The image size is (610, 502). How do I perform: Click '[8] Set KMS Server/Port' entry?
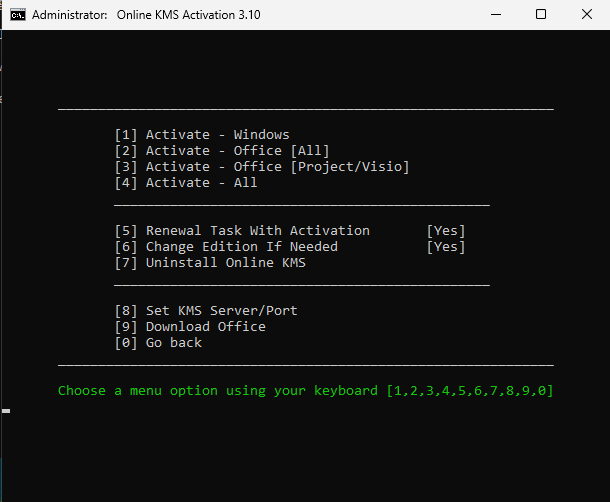pyautogui.click(x=206, y=311)
